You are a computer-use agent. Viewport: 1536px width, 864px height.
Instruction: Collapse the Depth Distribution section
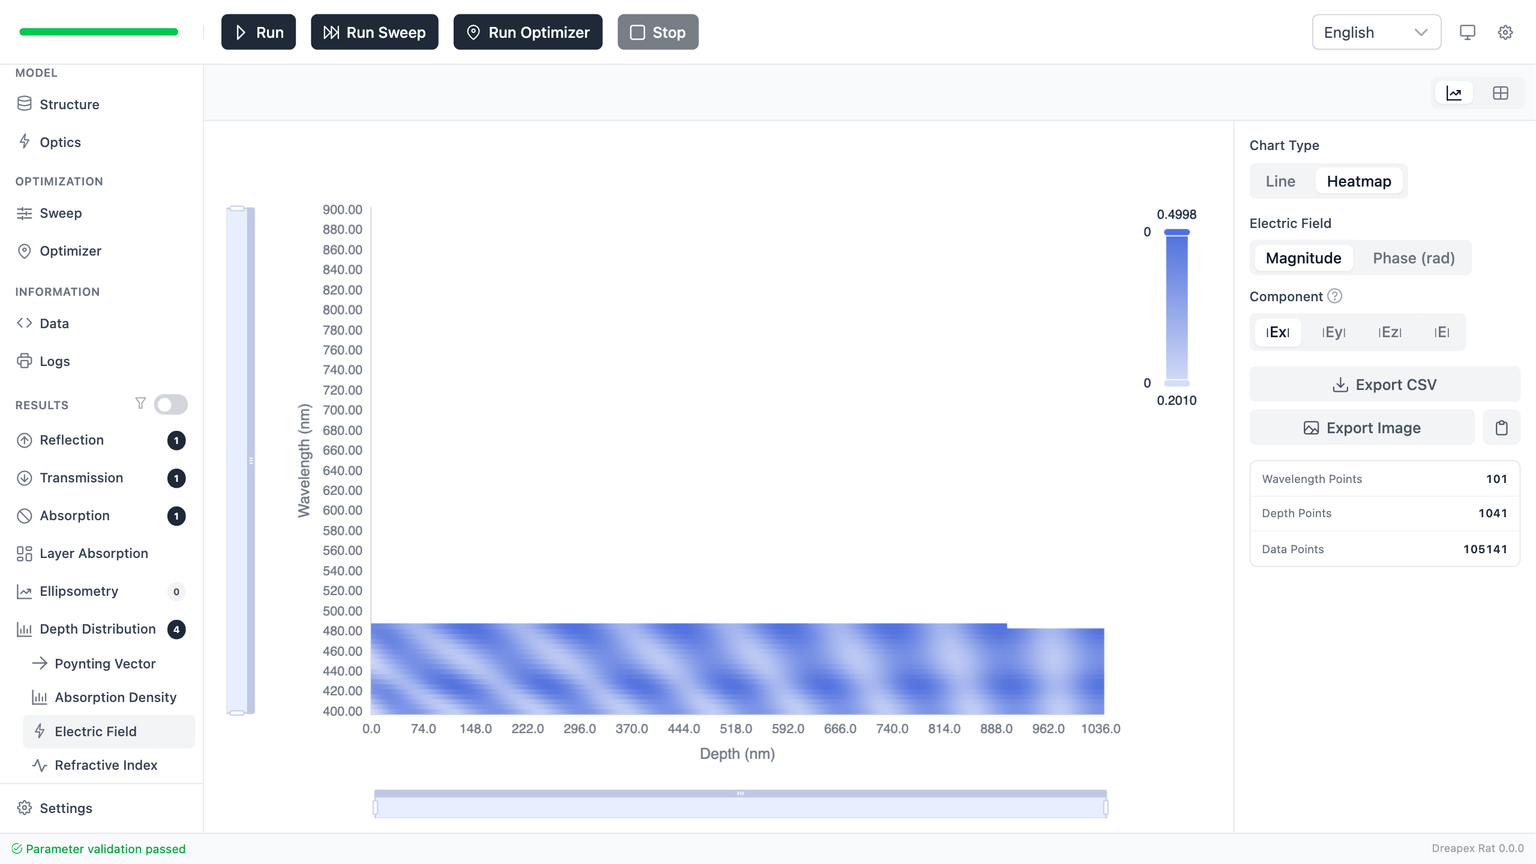point(97,629)
